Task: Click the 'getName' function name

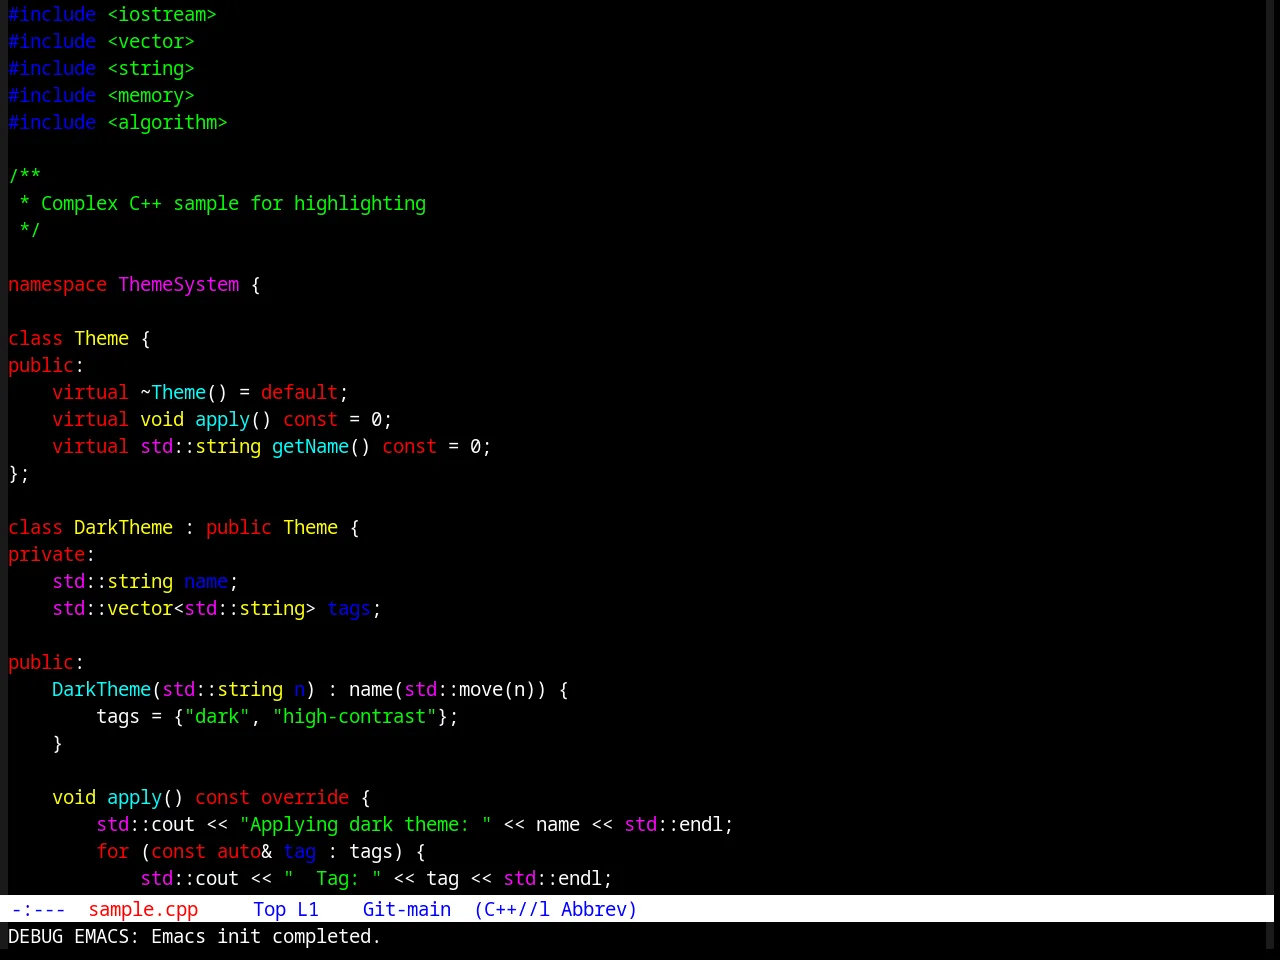Action: click(x=311, y=446)
